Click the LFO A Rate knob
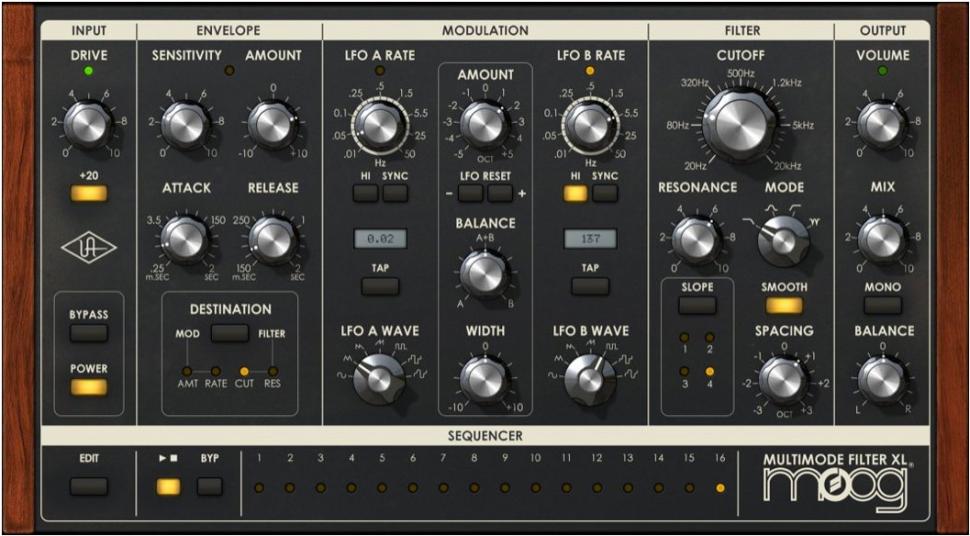Image resolution: width=970 pixels, height=536 pixels. click(379, 126)
